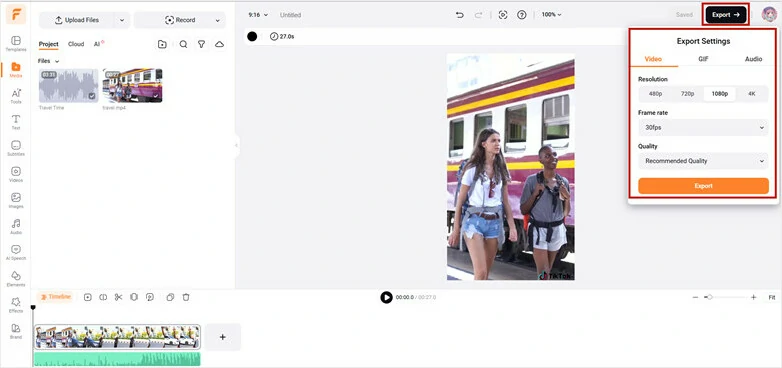Image resolution: width=782 pixels, height=368 pixels.
Task: Search files with the magnifier icon
Action: pyautogui.click(x=184, y=44)
